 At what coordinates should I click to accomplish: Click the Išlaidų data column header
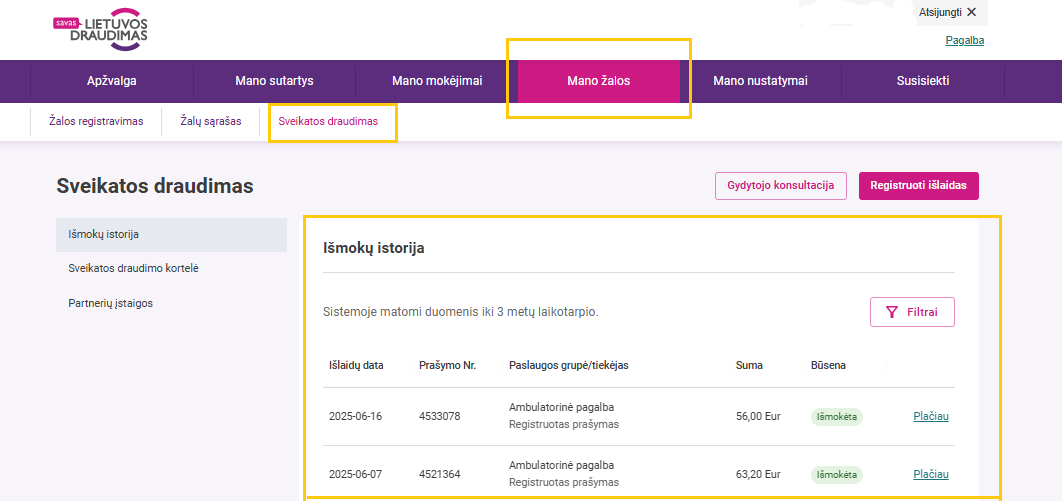coord(356,366)
